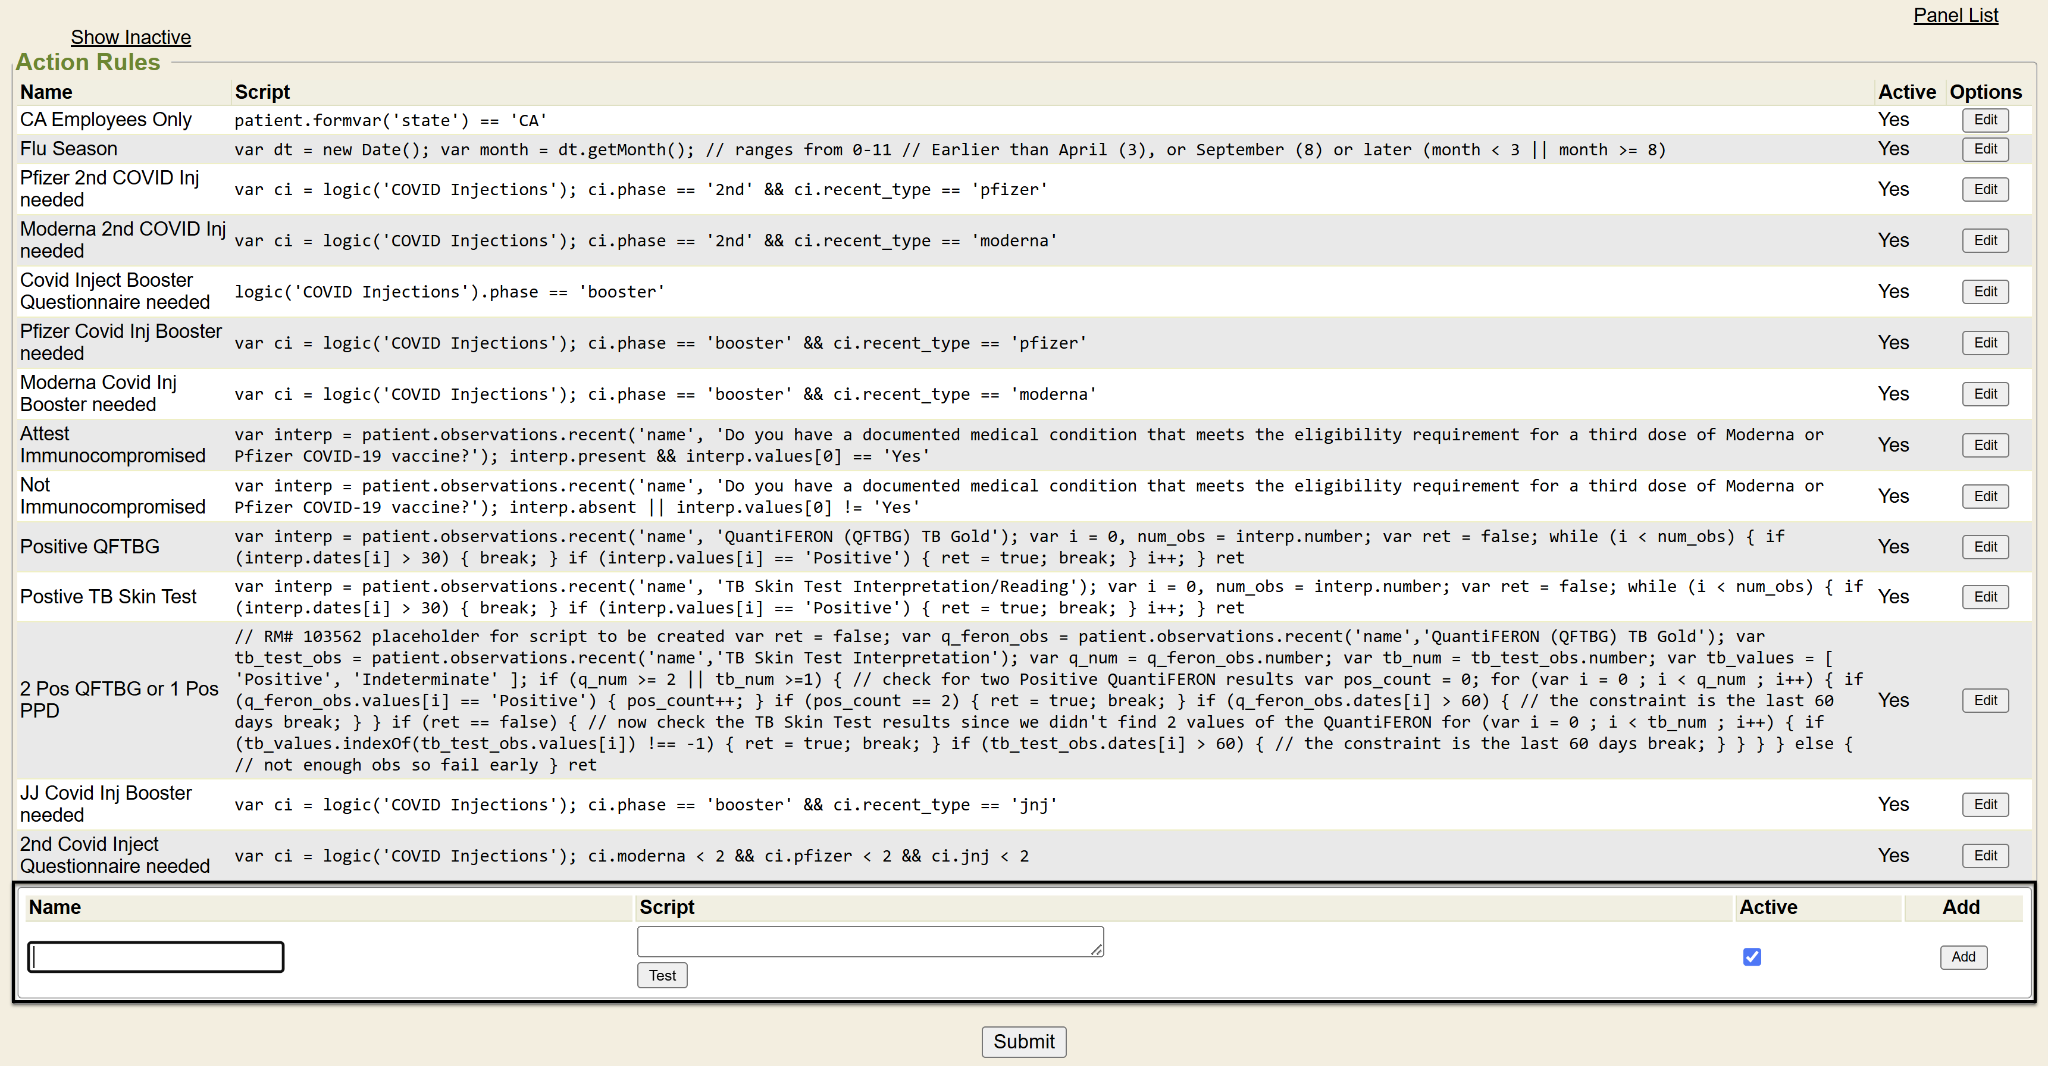
Task: Click the Submit button
Action: [x=1023, y=1042]
